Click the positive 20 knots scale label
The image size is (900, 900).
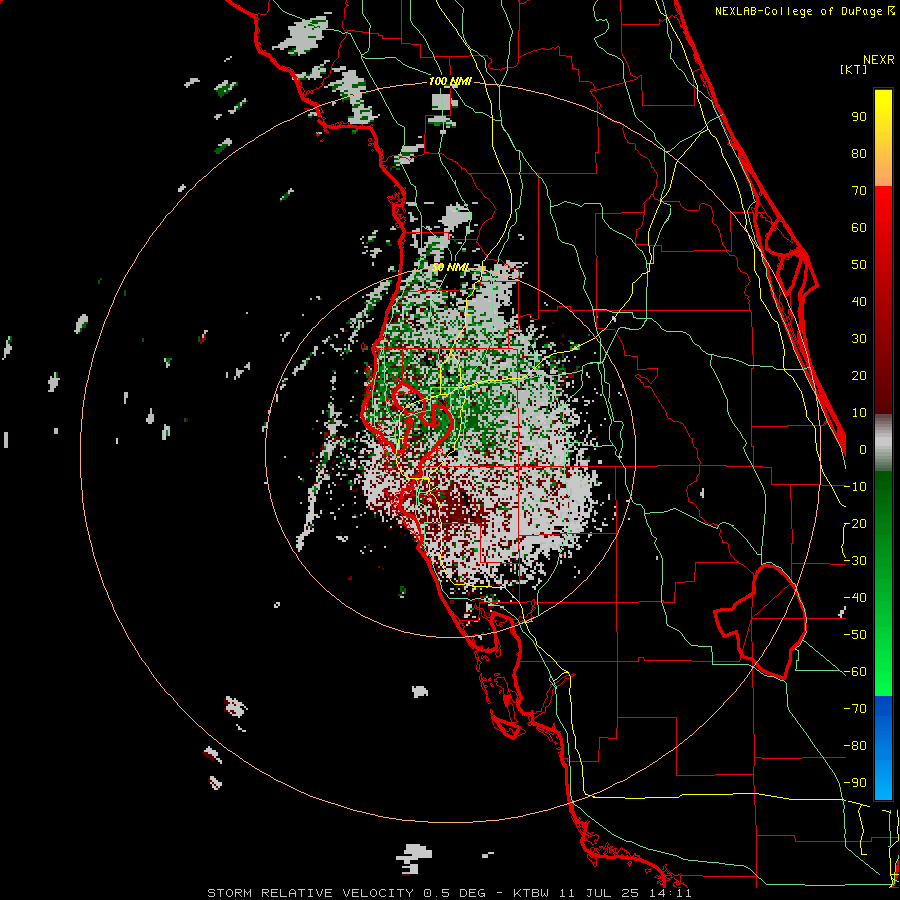coord(859,375)
